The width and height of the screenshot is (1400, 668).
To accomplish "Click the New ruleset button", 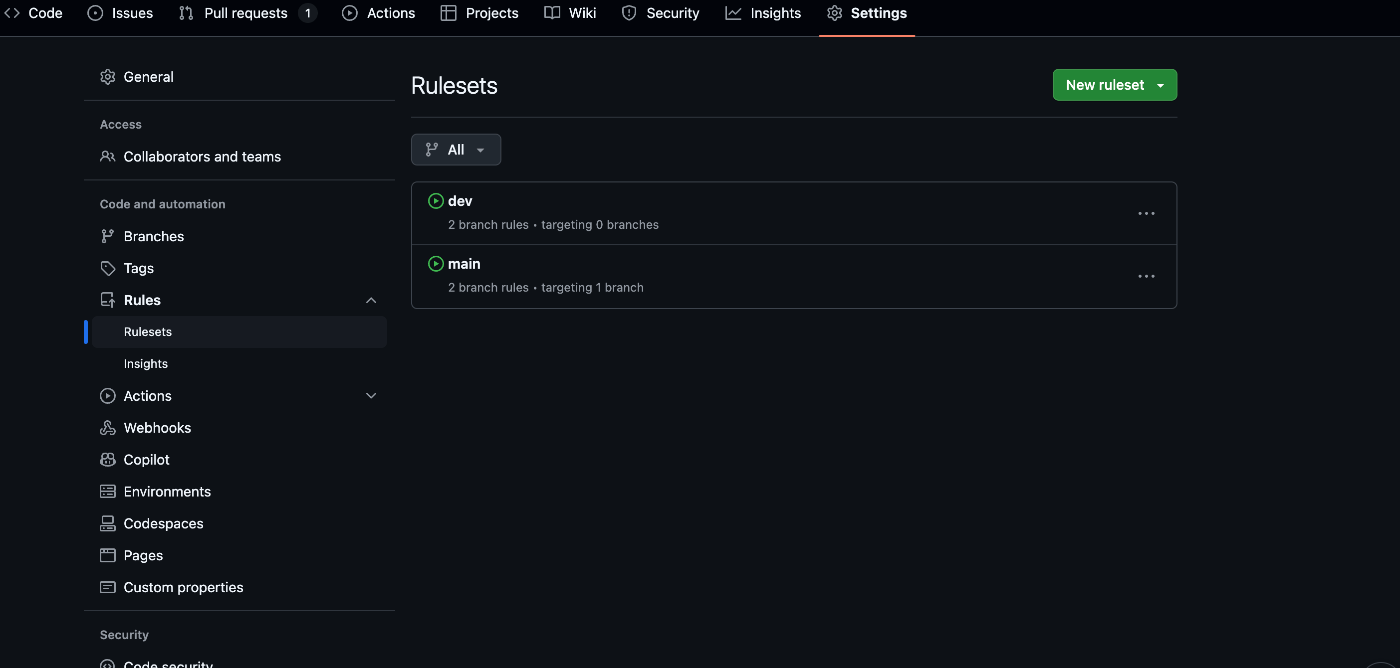I will [x=1115, y=85].
